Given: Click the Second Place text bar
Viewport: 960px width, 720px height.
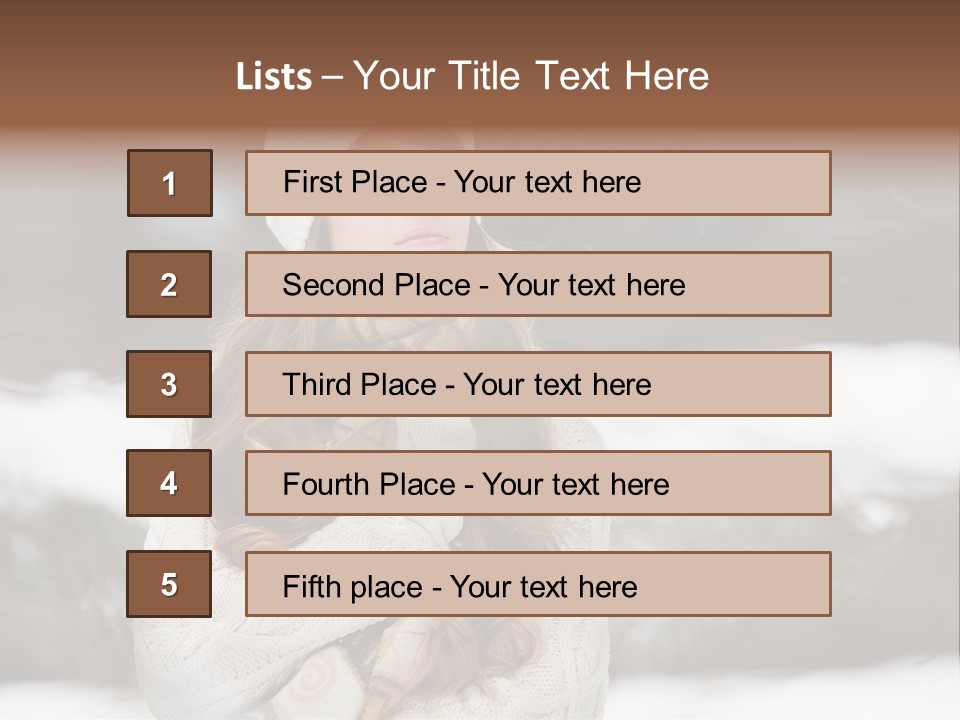Looking at the screenshot, I should click(538, 284).
